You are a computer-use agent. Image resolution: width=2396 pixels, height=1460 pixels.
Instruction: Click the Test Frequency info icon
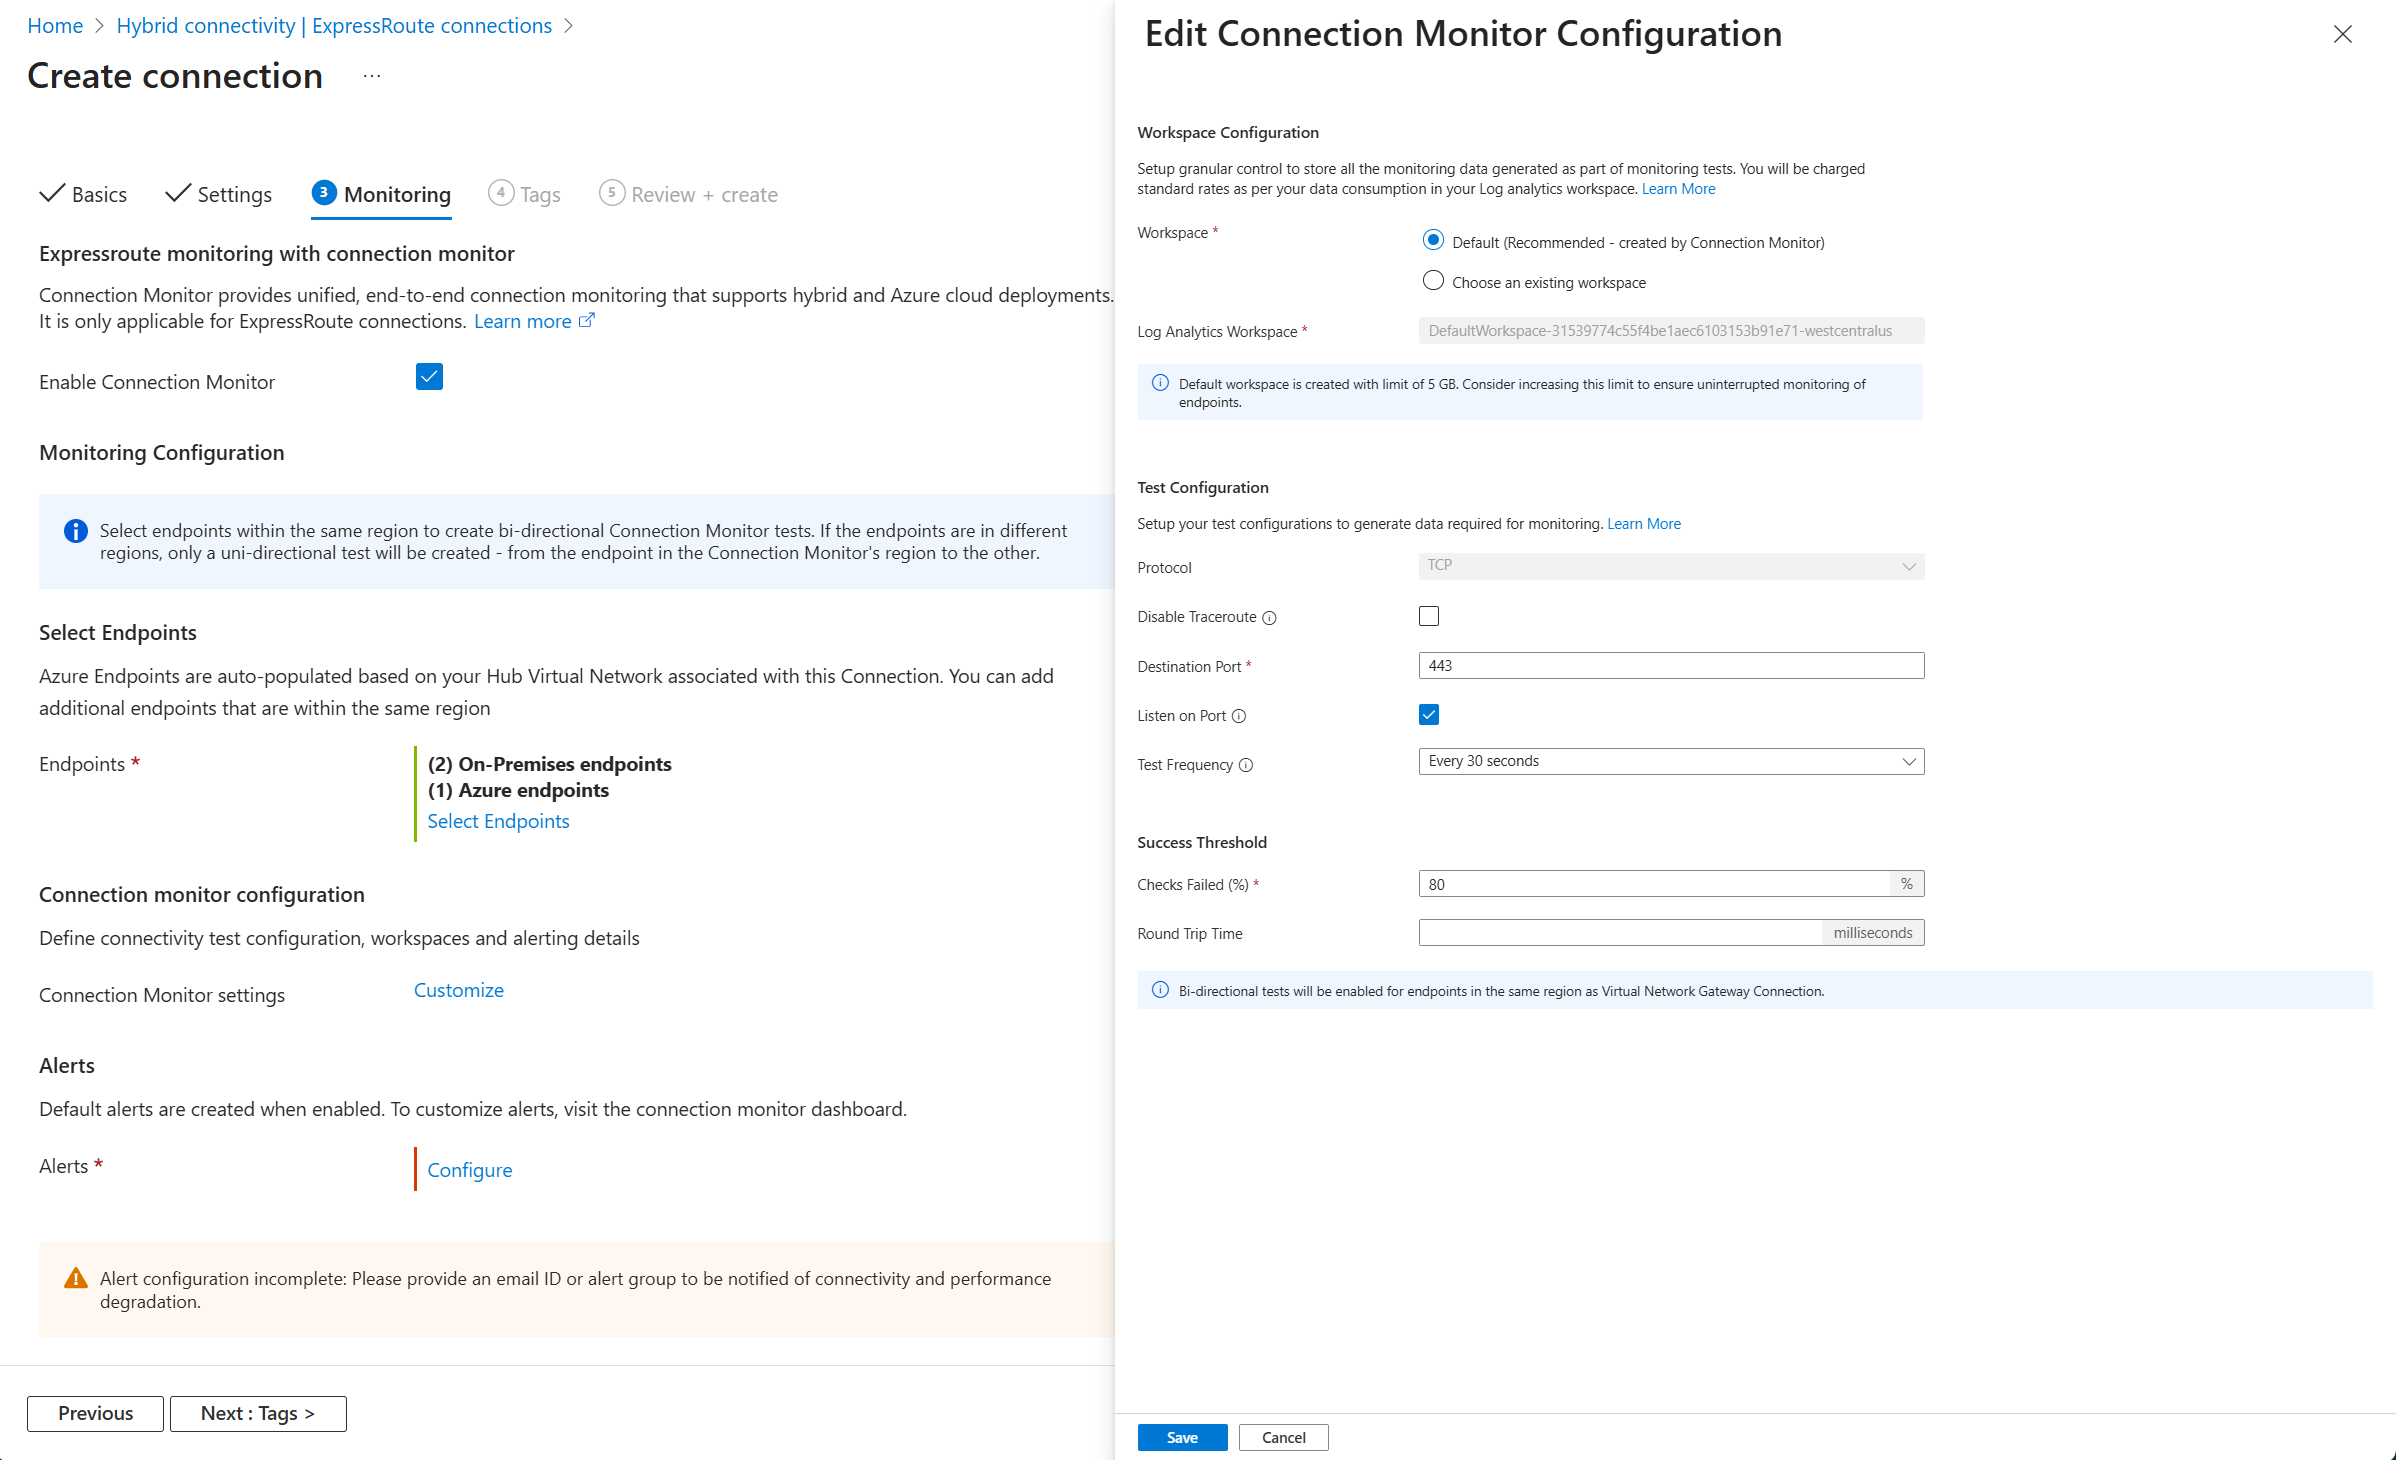click(x=1246, y=765)
